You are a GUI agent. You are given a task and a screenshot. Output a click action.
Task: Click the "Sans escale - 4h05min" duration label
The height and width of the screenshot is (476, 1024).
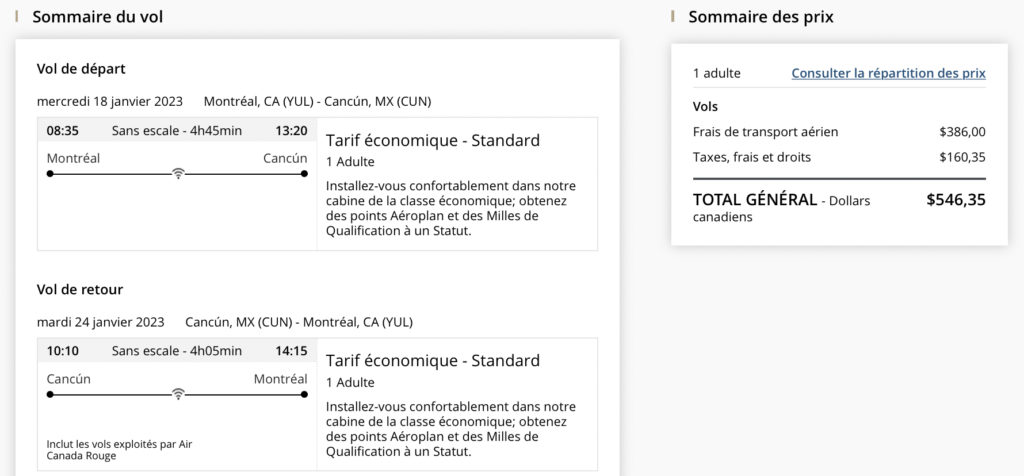[x=177, y=351]
